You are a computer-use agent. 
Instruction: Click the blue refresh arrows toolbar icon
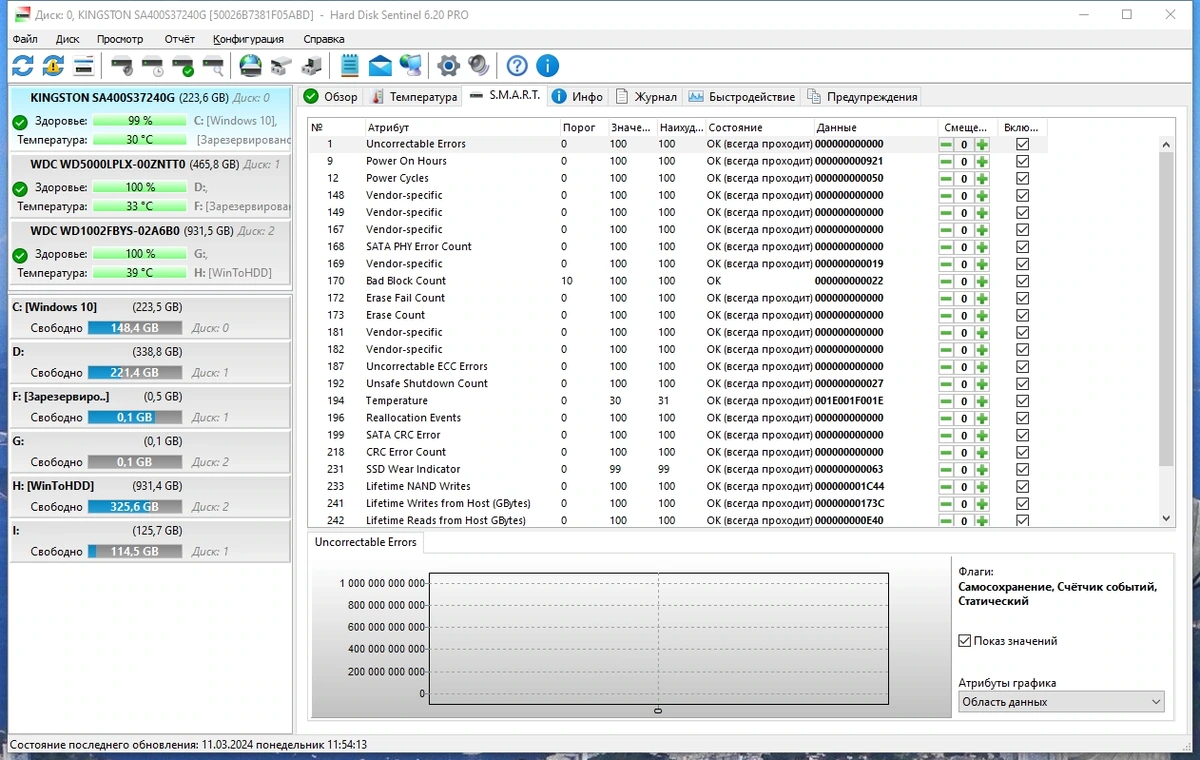(22, 66)
